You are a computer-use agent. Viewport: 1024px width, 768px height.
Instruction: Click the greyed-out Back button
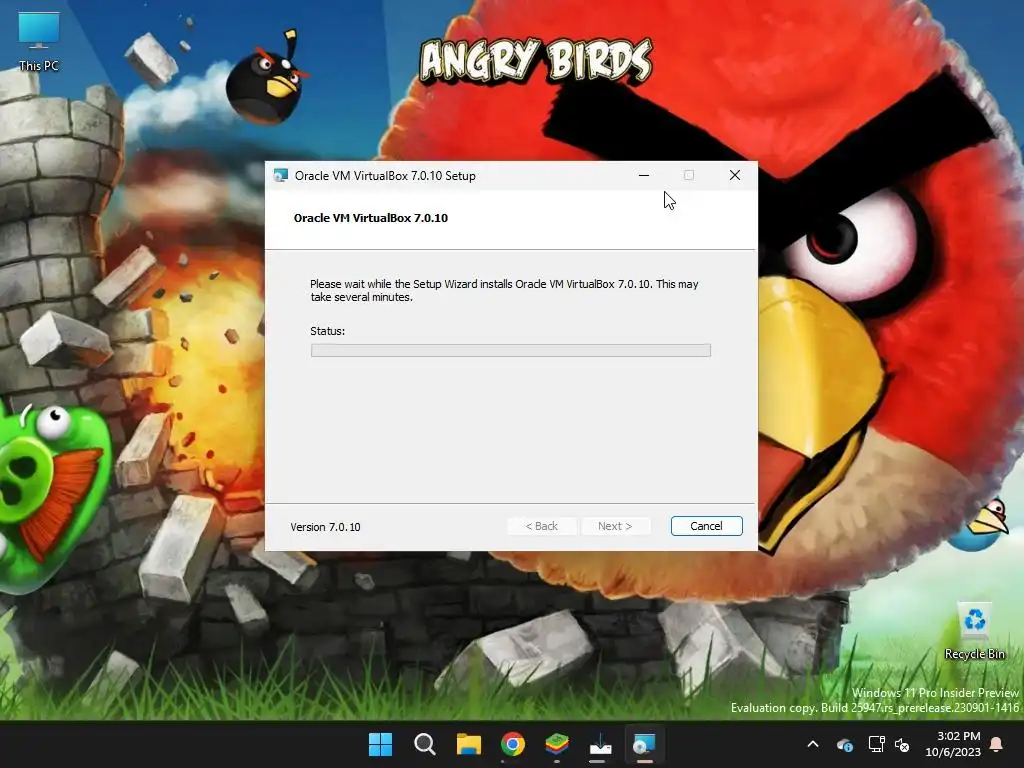click(541, 526)
